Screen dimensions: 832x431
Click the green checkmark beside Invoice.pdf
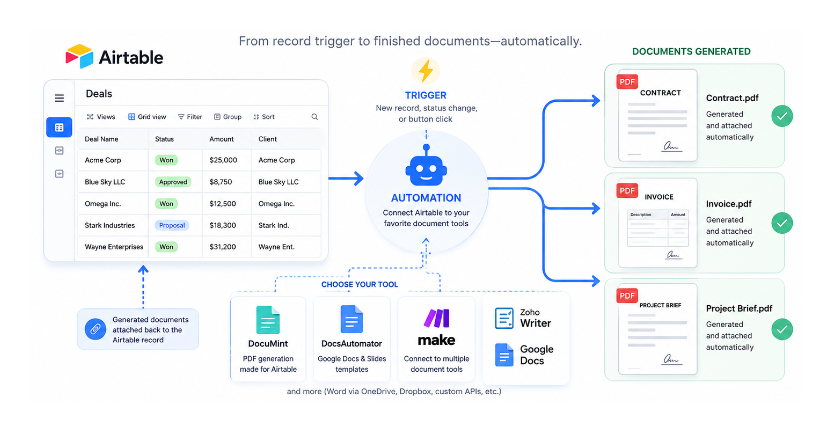point(782,223)
